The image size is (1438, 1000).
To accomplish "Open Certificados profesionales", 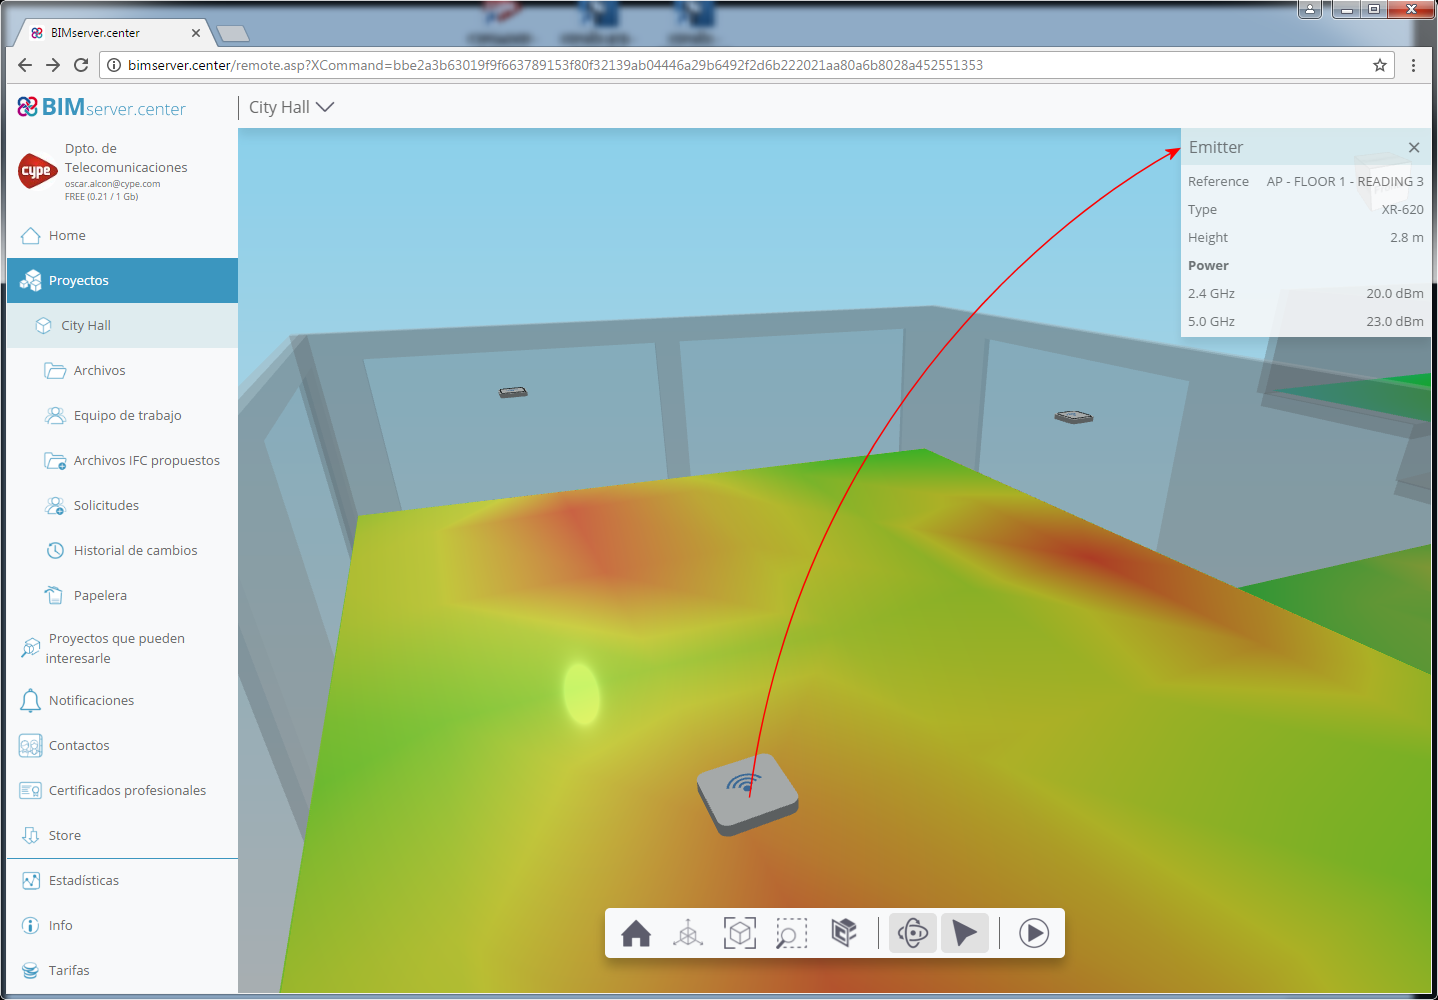I will 122,791.
